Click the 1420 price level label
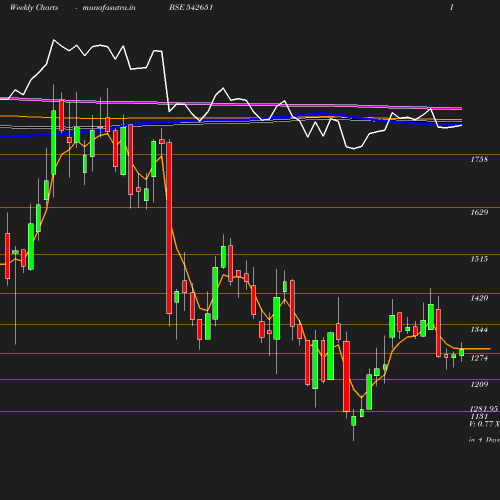Image resolution: width=500 pixels, height=500 pixels. [x=479, y=298]
